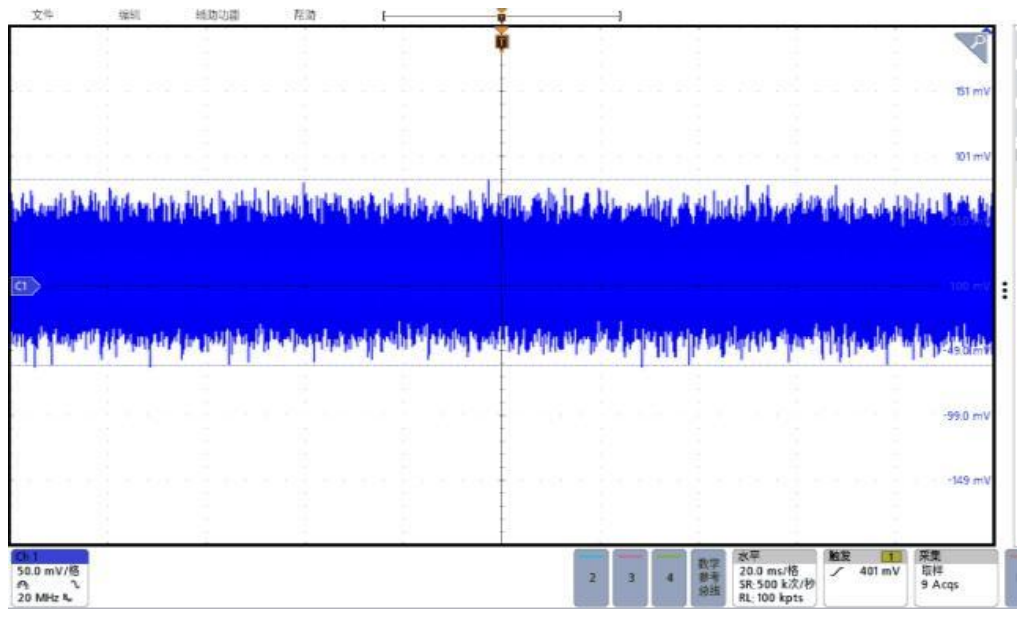Click the -149 mV vertical scale label
Image resolution: width=1025 pixels, height=617 pixels.
[x=969, y=480]
